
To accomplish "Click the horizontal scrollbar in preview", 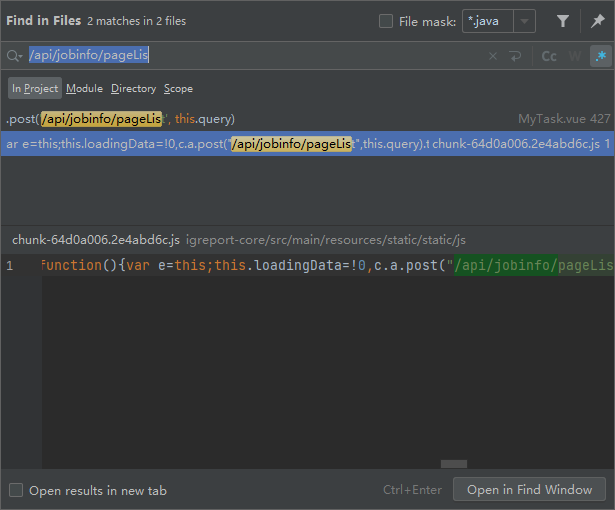I will pyautogui.click(x=454, y=464).
